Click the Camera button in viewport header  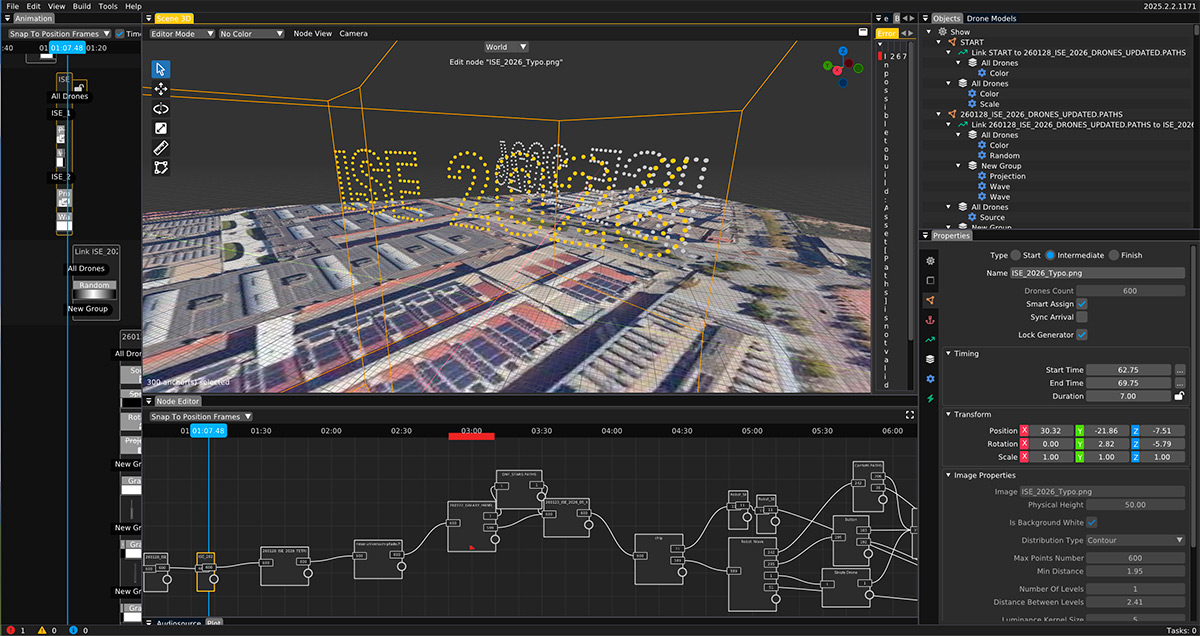(x=353, y=34)
